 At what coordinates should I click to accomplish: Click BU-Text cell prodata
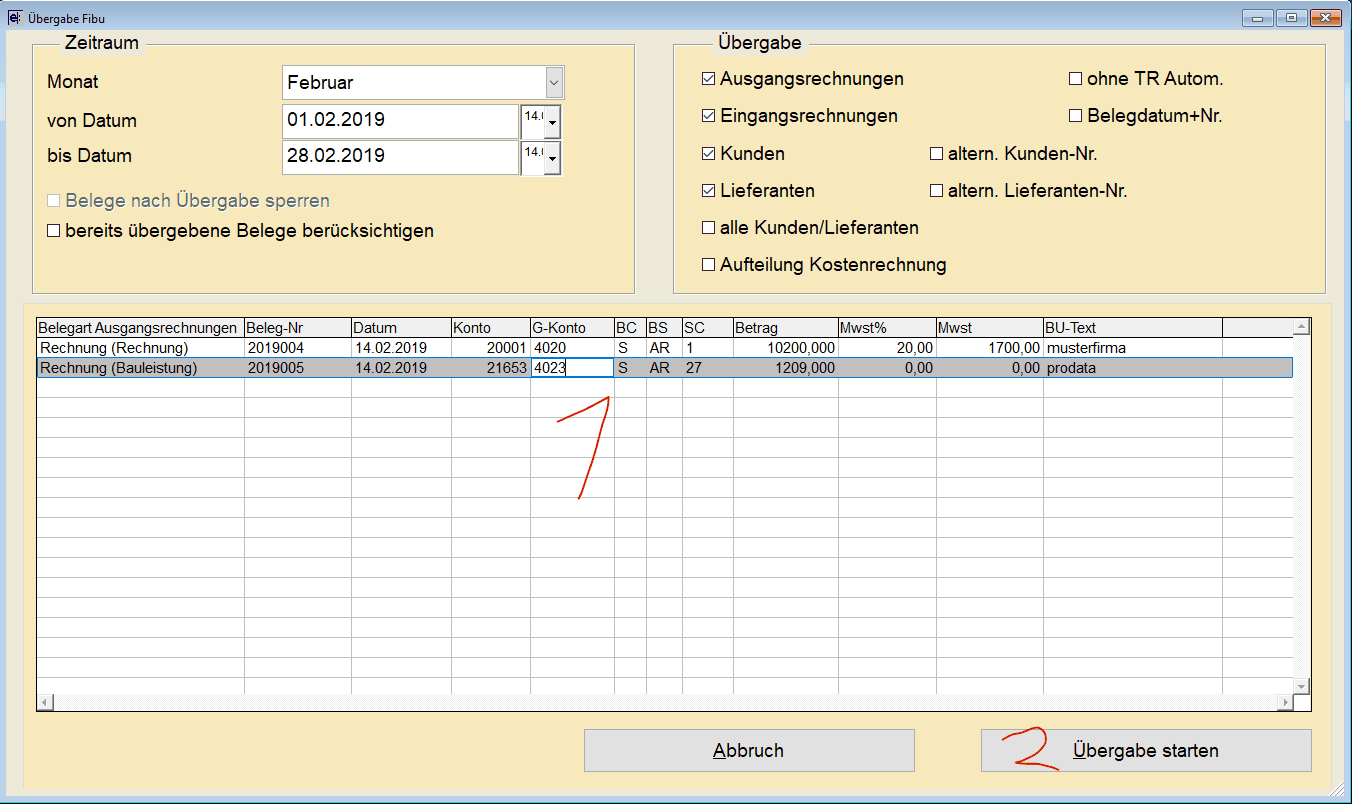click(1132, 368)
